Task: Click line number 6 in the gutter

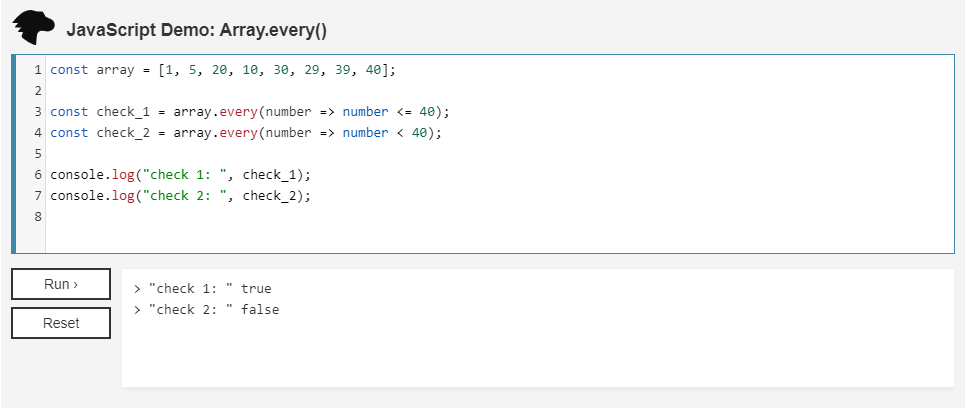Action: [37, 175]
